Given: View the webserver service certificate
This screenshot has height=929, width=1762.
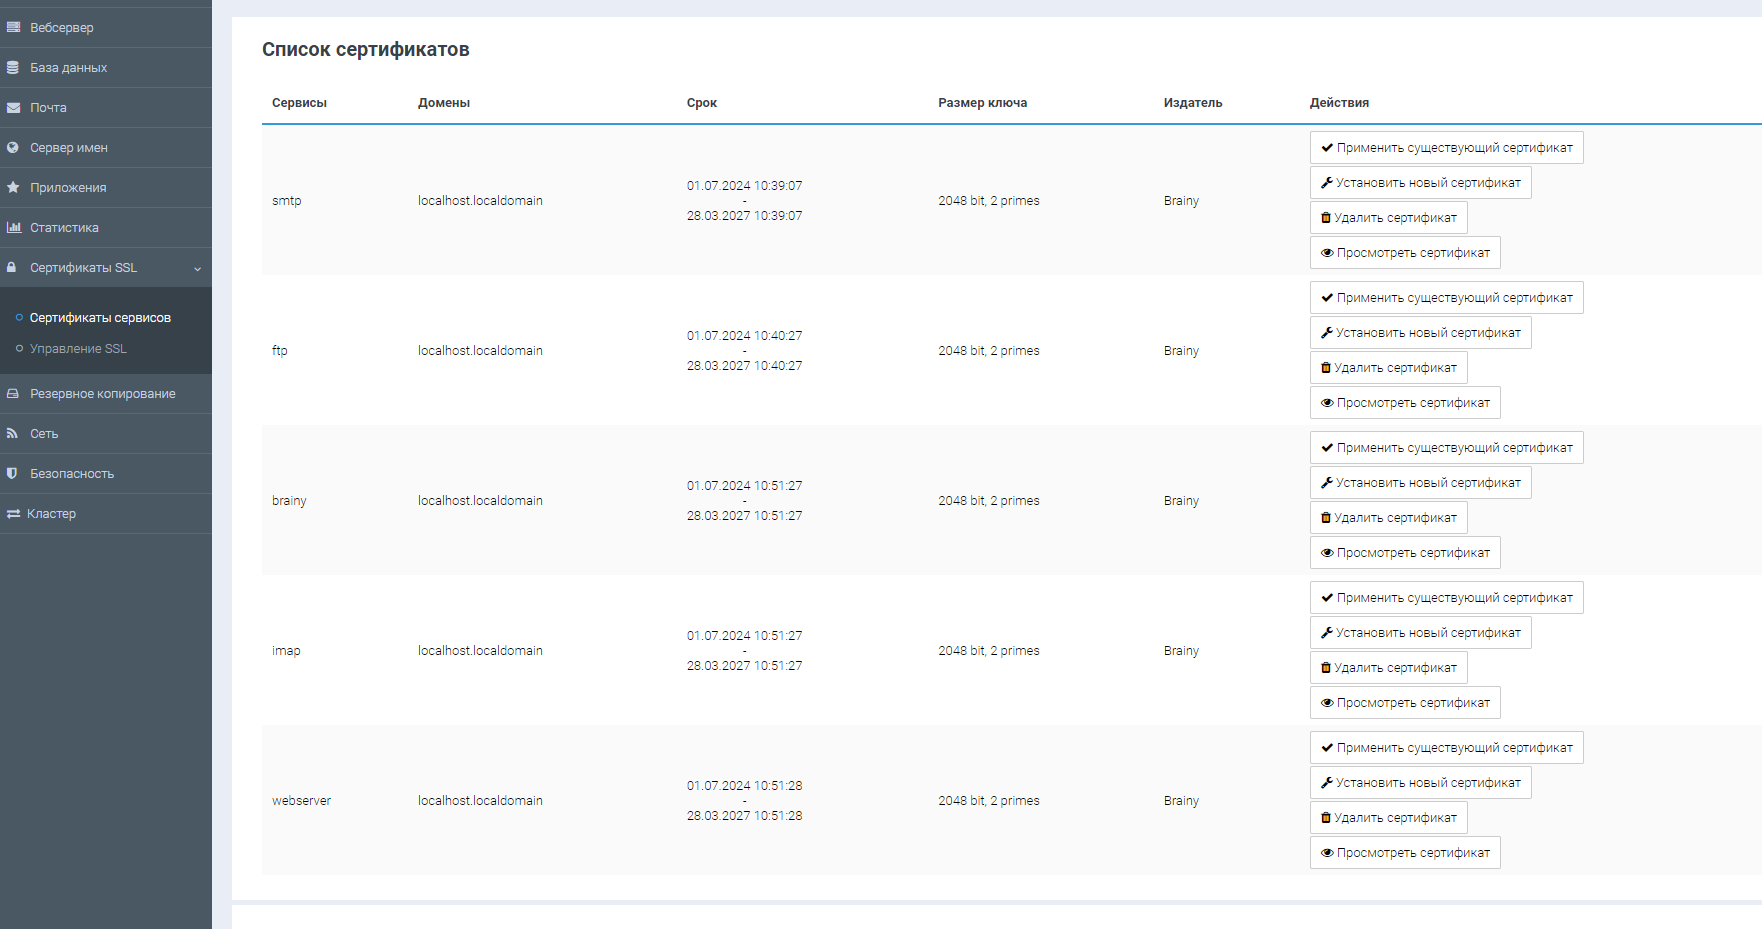Looking at the screenshot, I should (1405, 853).
